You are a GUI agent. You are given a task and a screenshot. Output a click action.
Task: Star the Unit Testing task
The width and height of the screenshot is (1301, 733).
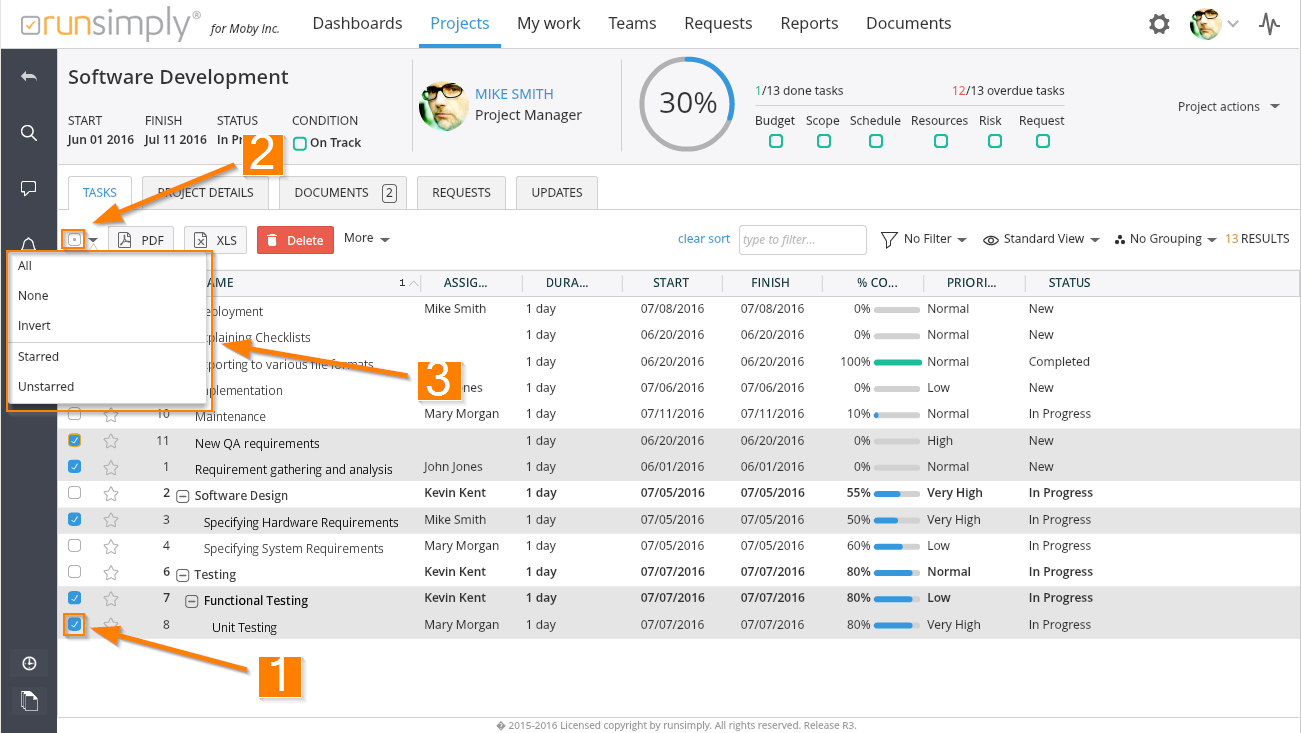point(111,625)
